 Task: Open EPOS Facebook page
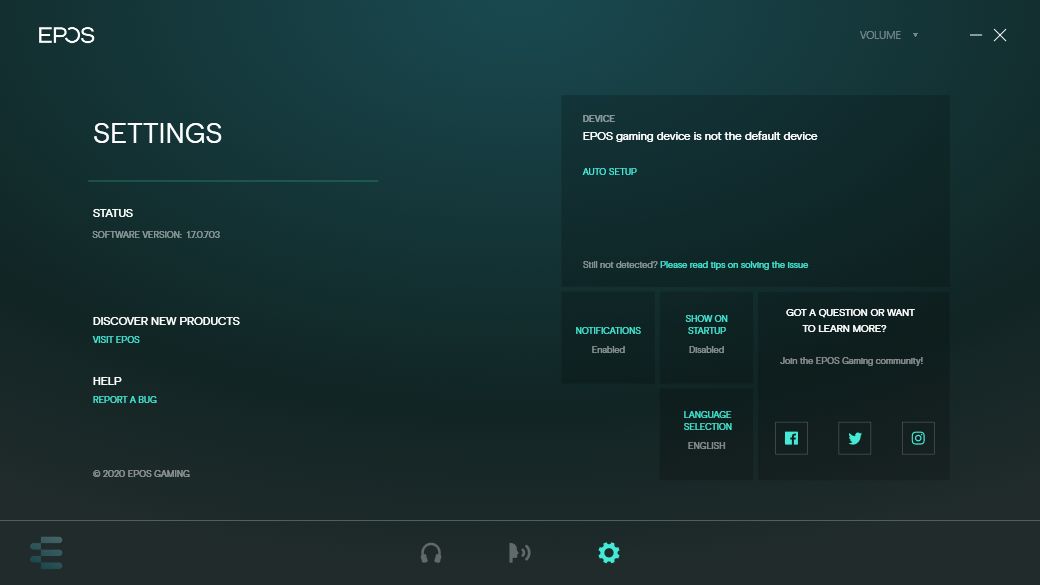[791, 438]
